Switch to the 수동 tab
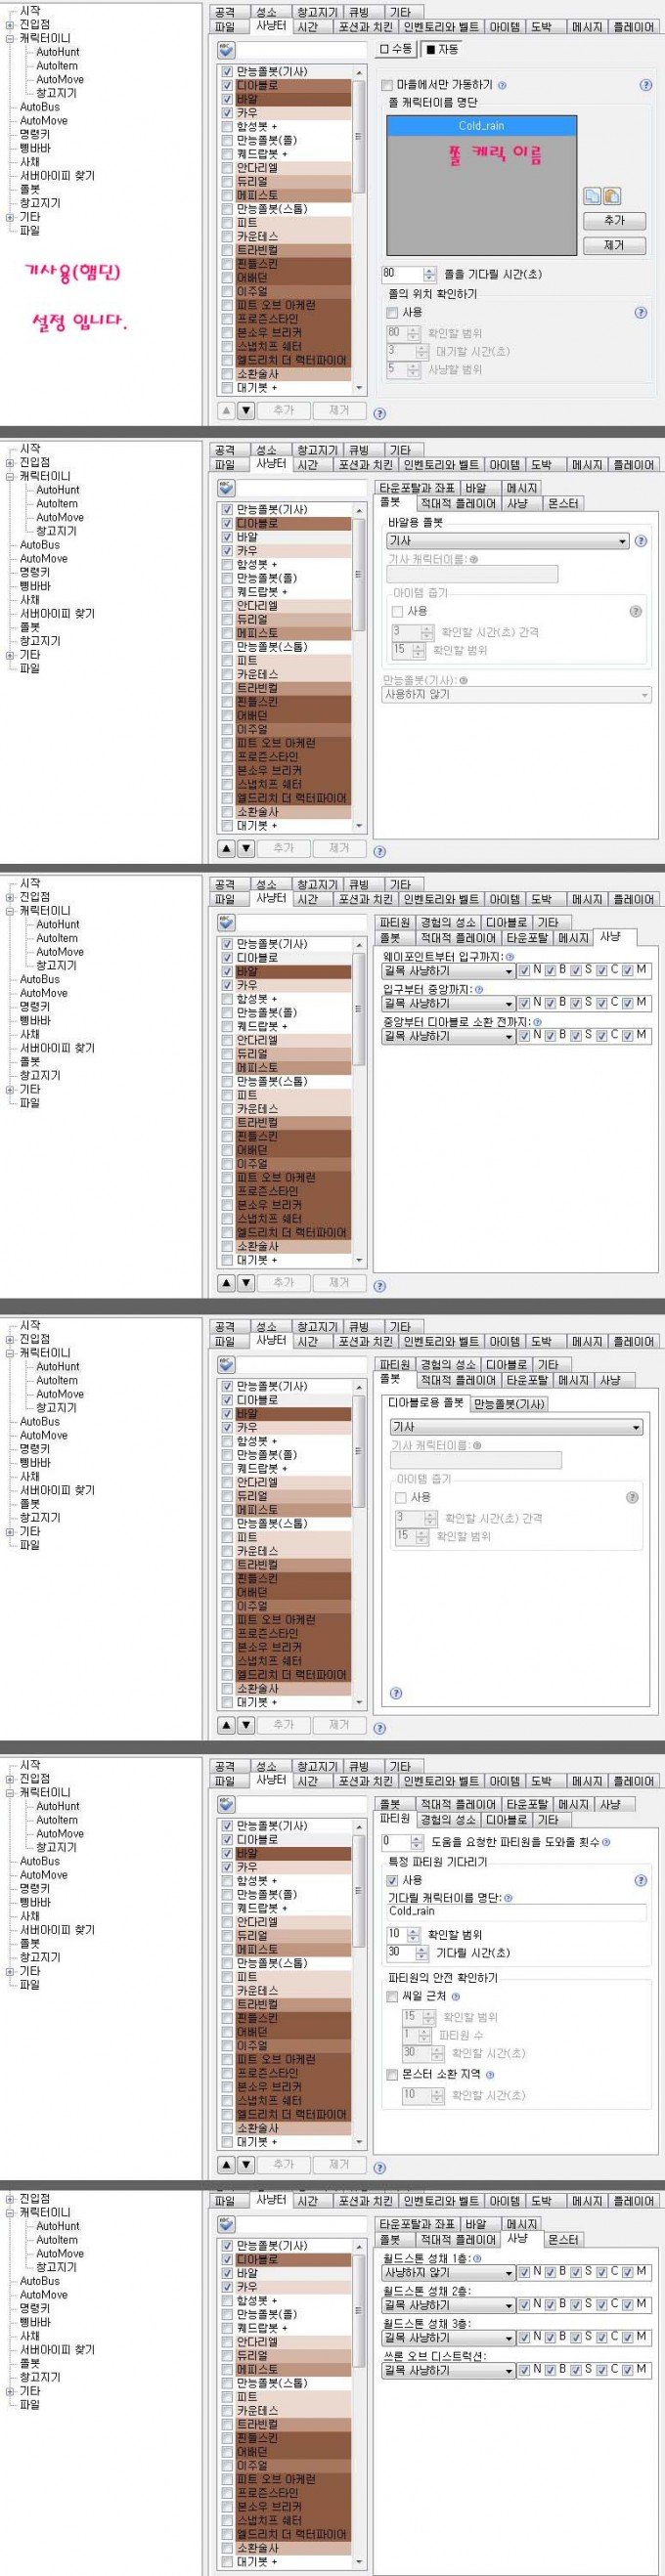Viewport: 665px width, 2576px height. tap(396, 48)
